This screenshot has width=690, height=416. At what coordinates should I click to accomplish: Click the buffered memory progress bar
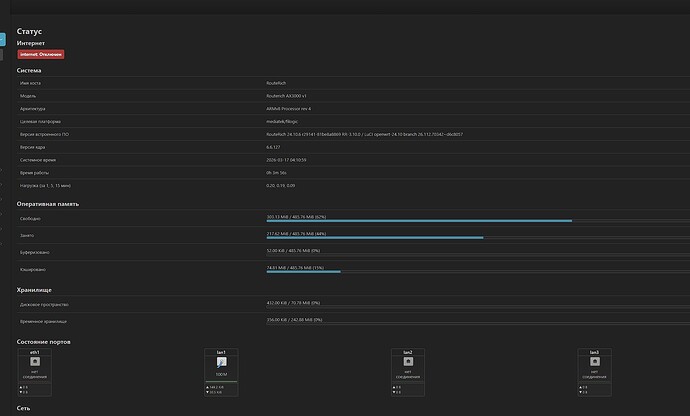coord(478,254)
